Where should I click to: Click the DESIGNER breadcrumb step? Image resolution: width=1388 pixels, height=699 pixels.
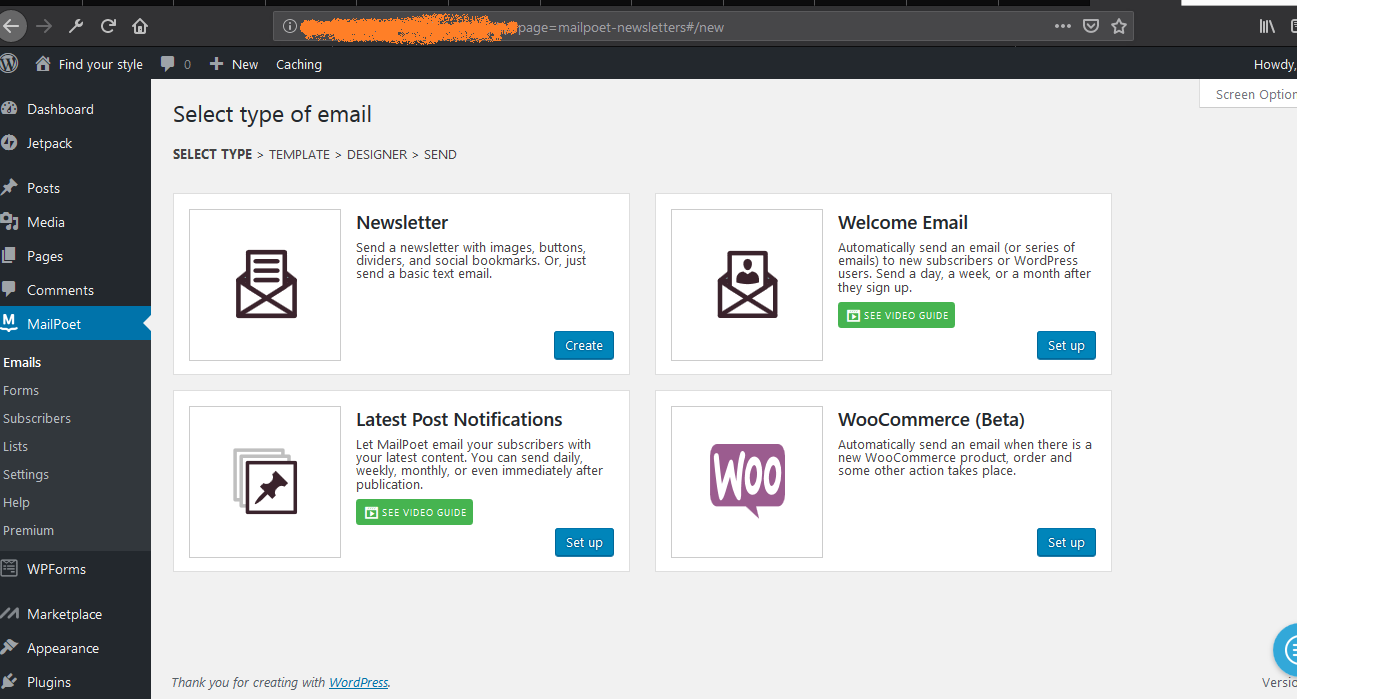(x=377, y=154)
